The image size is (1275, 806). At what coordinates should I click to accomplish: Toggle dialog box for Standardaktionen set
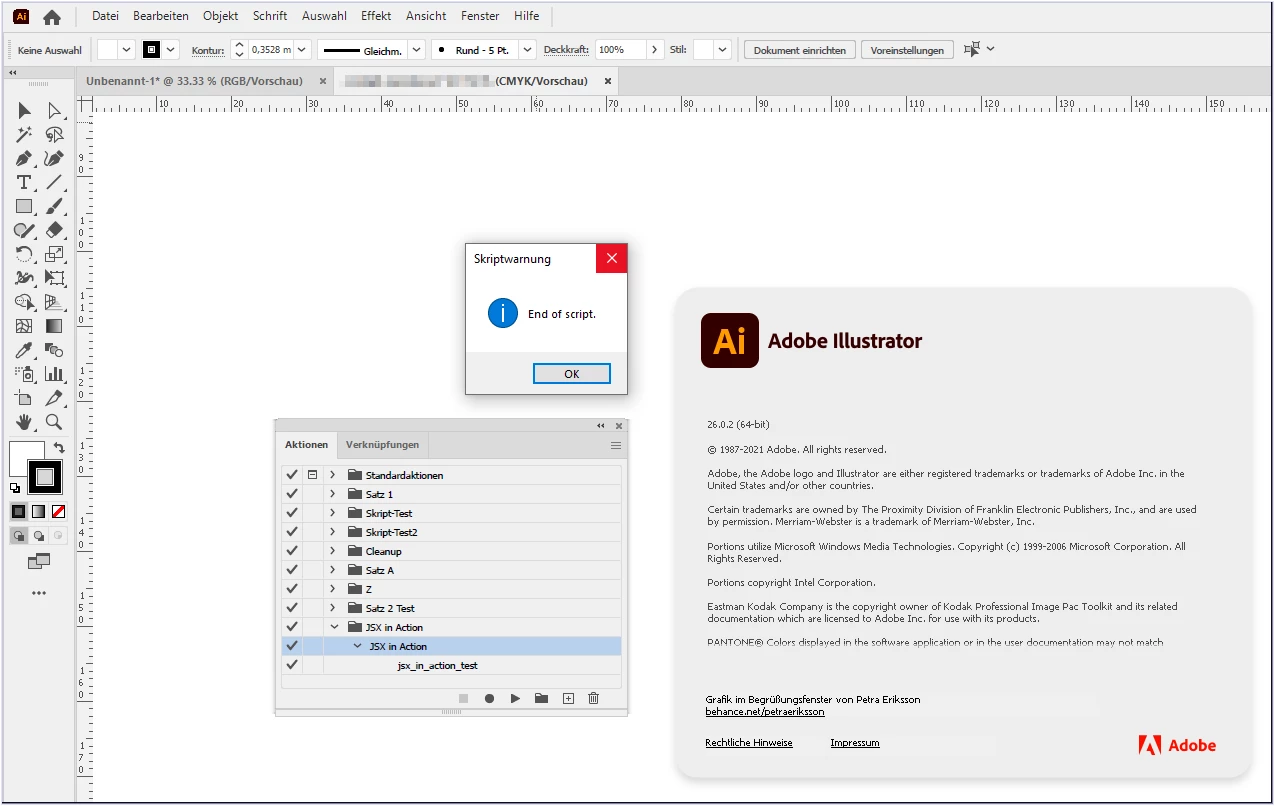point(312,475)
